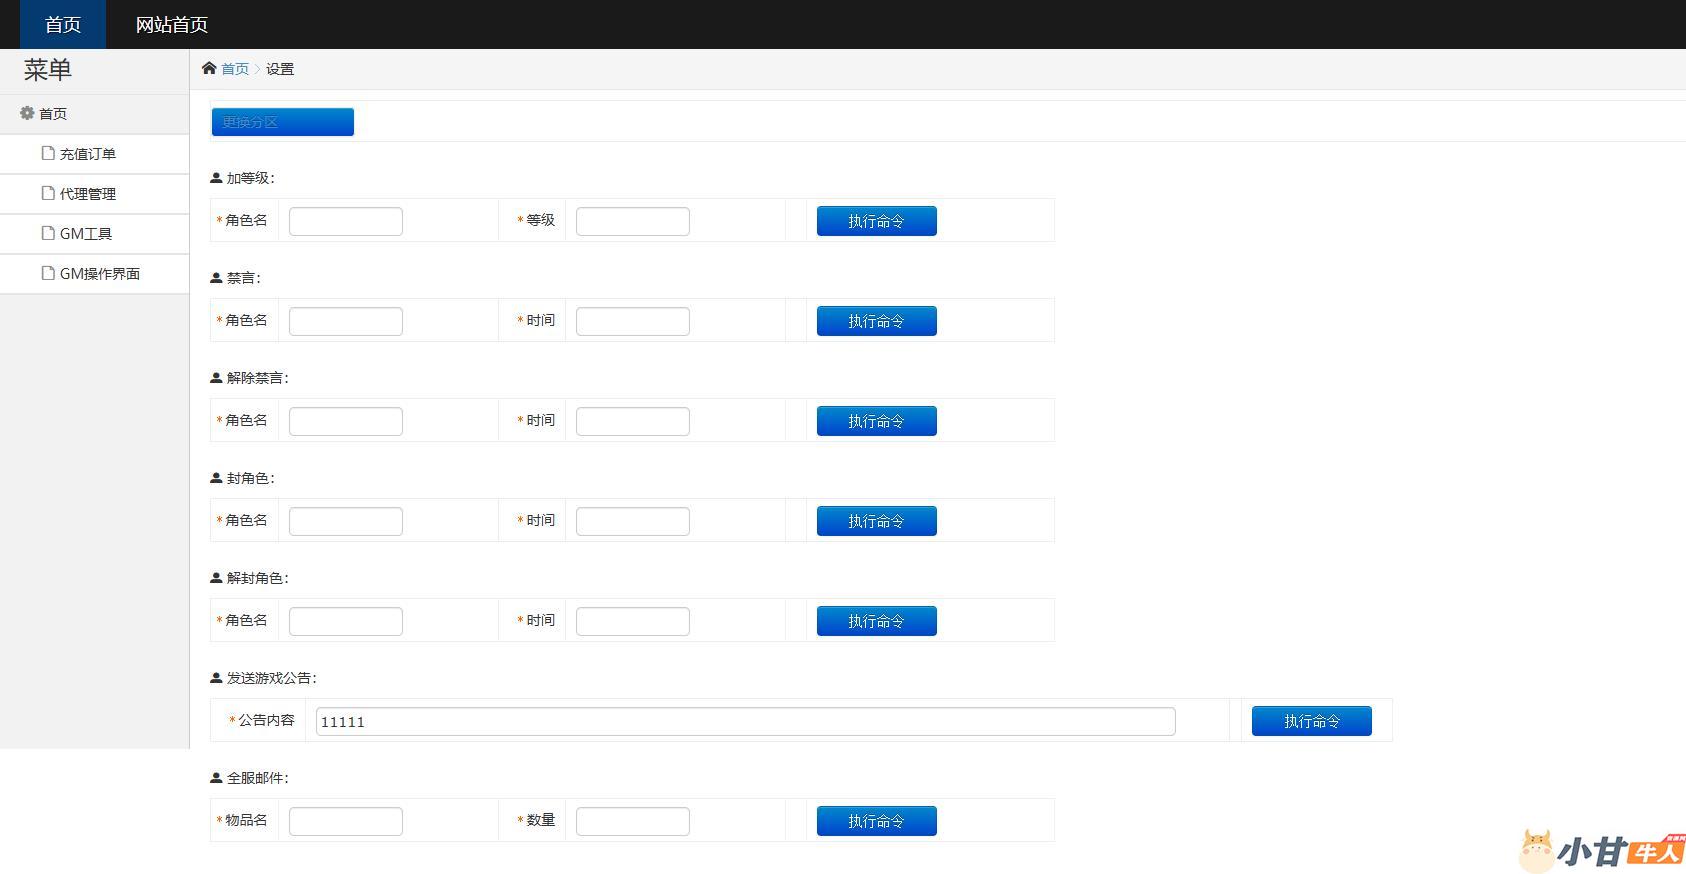Click the page icon next to 充值订单
This screenshot has width=1686, height=874.
coord(48,153)
